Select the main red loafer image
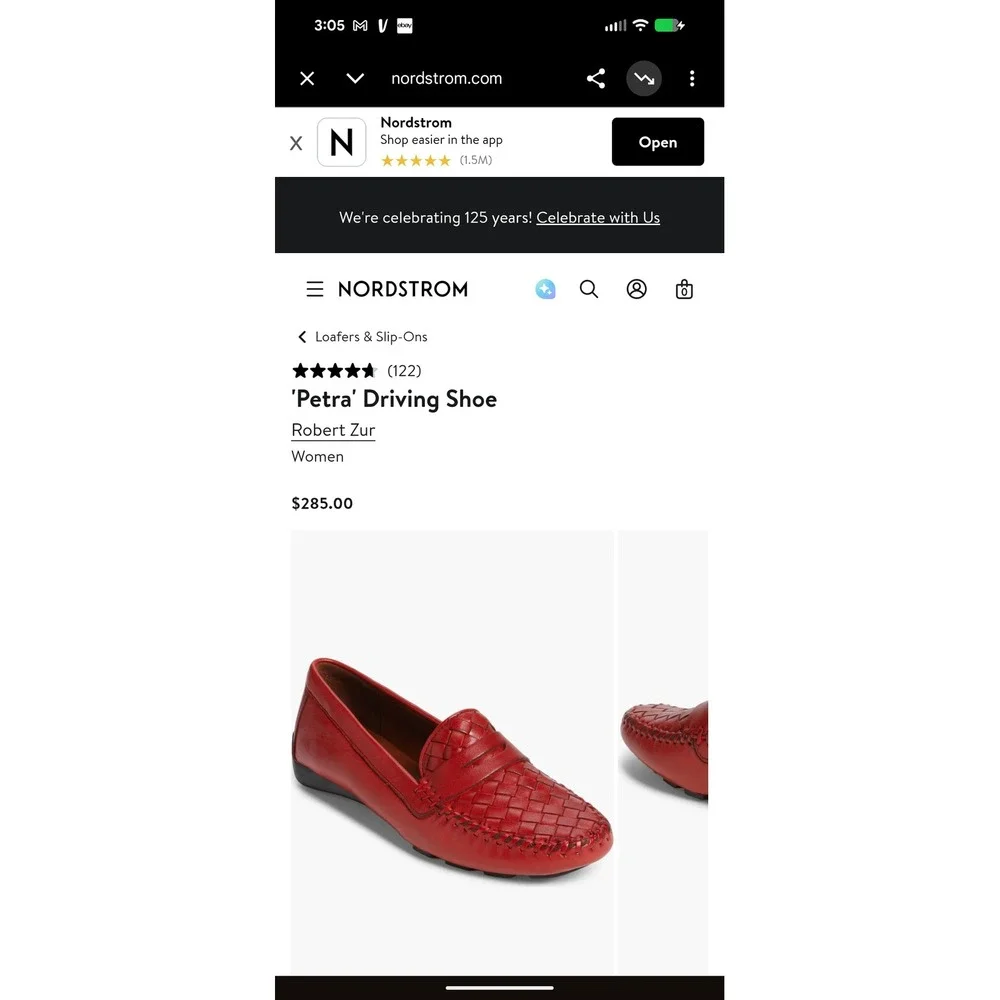Viewport: 1000px width, 1000px height. click(x=452, y=752)
